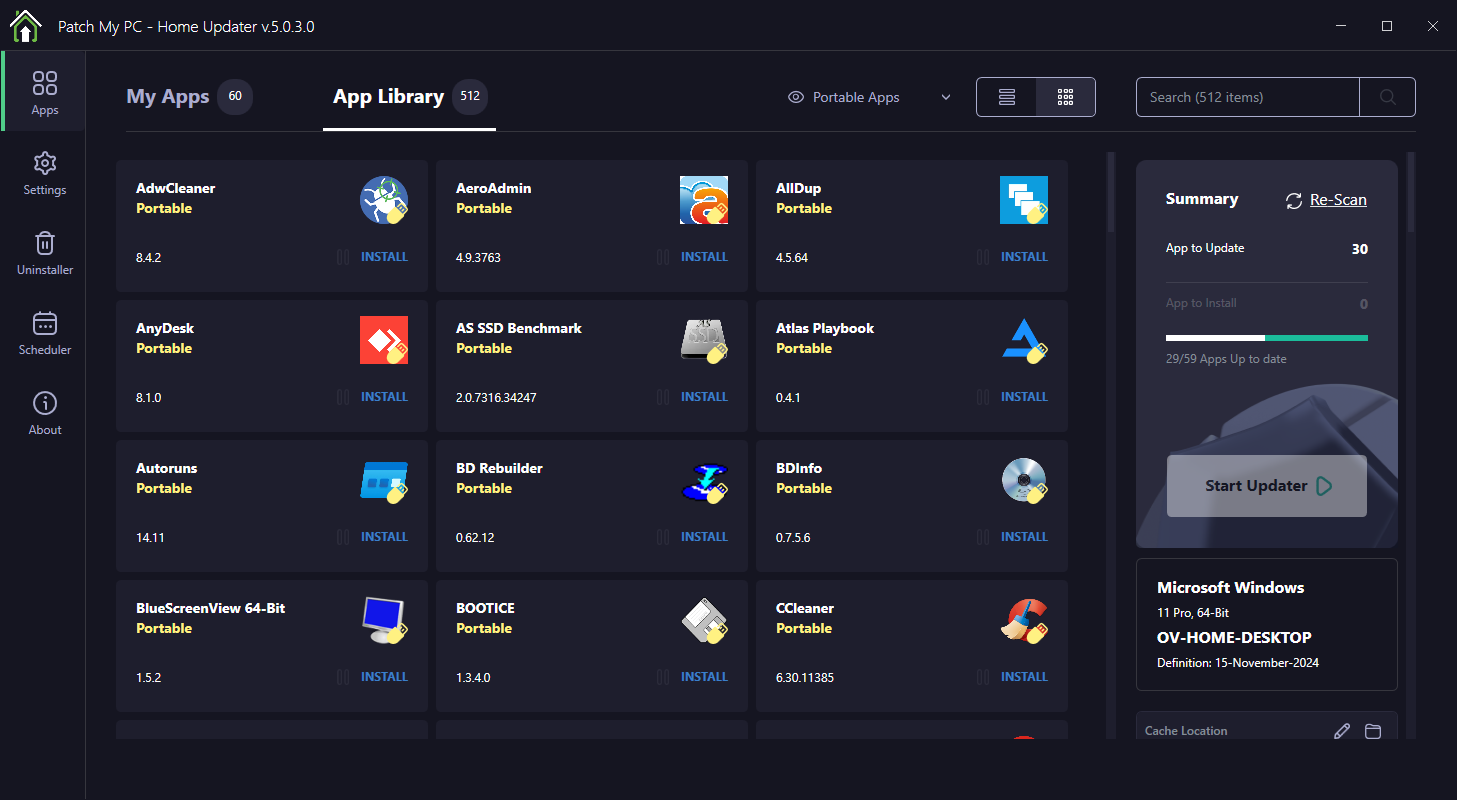Viewport: 1457px width, 800px height.
Task: Click the pencil icon to edit cache location
Action: tap(1342, 731)
